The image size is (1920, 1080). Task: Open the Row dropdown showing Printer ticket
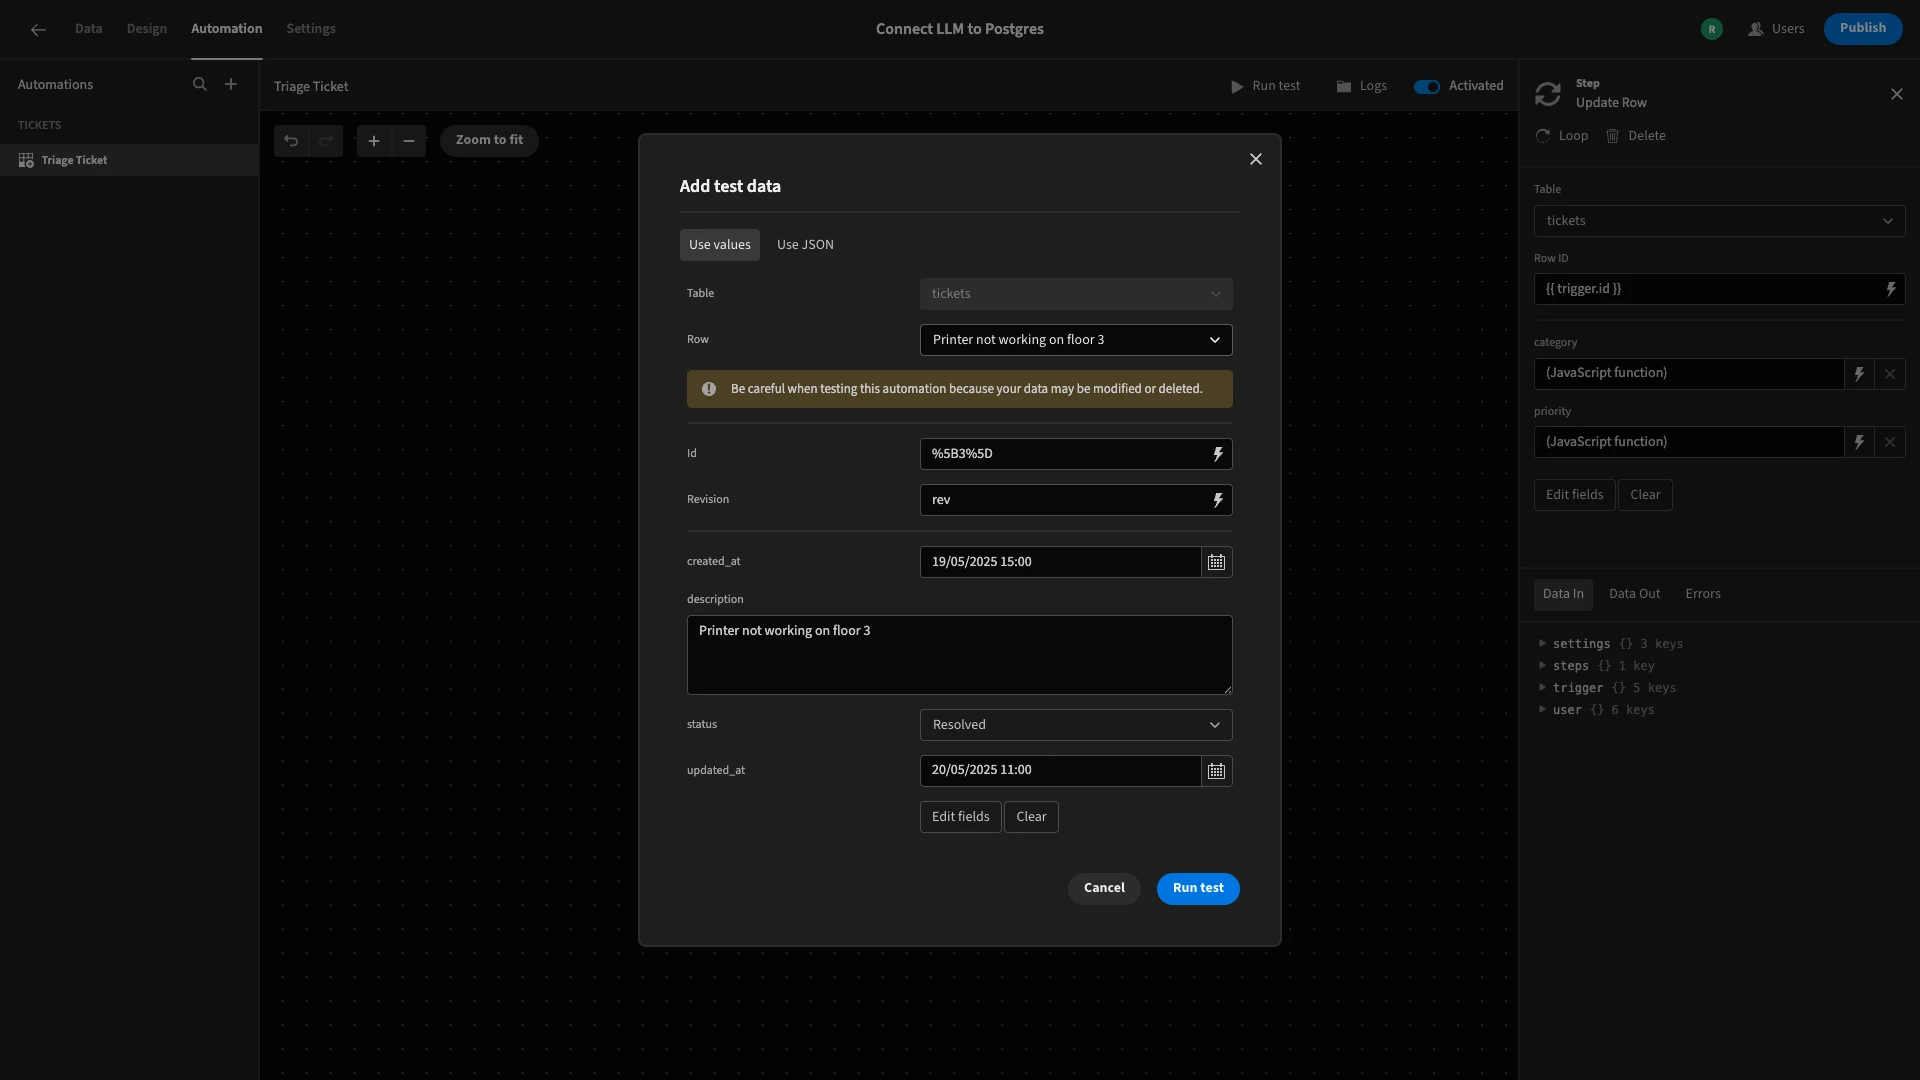tap(1076, 340)
